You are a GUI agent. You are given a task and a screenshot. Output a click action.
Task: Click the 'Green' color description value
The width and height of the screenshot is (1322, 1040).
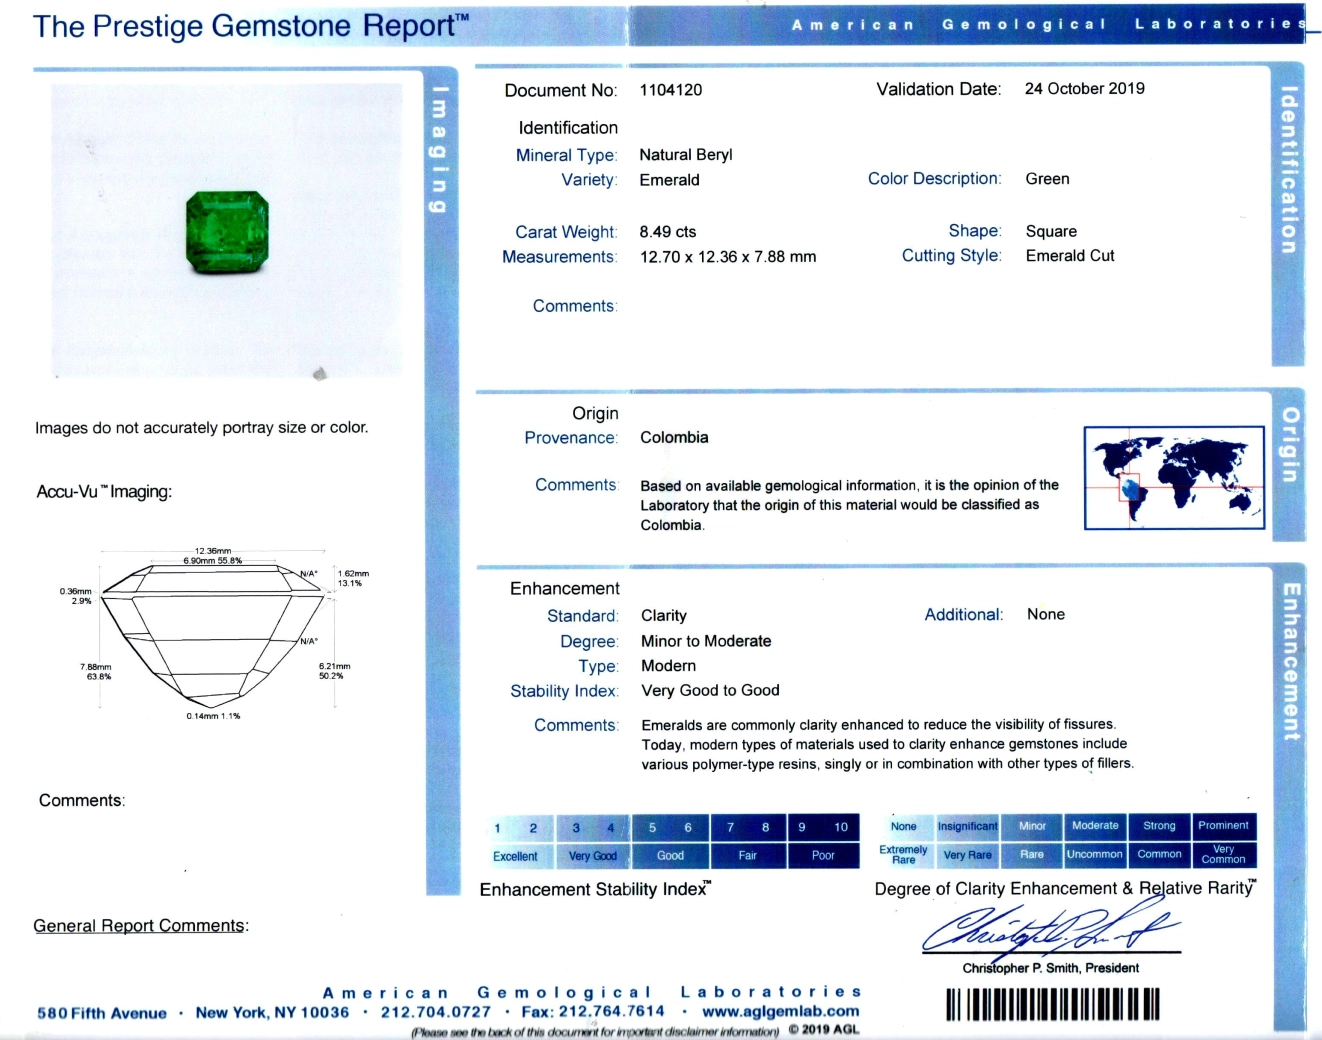1047,179
